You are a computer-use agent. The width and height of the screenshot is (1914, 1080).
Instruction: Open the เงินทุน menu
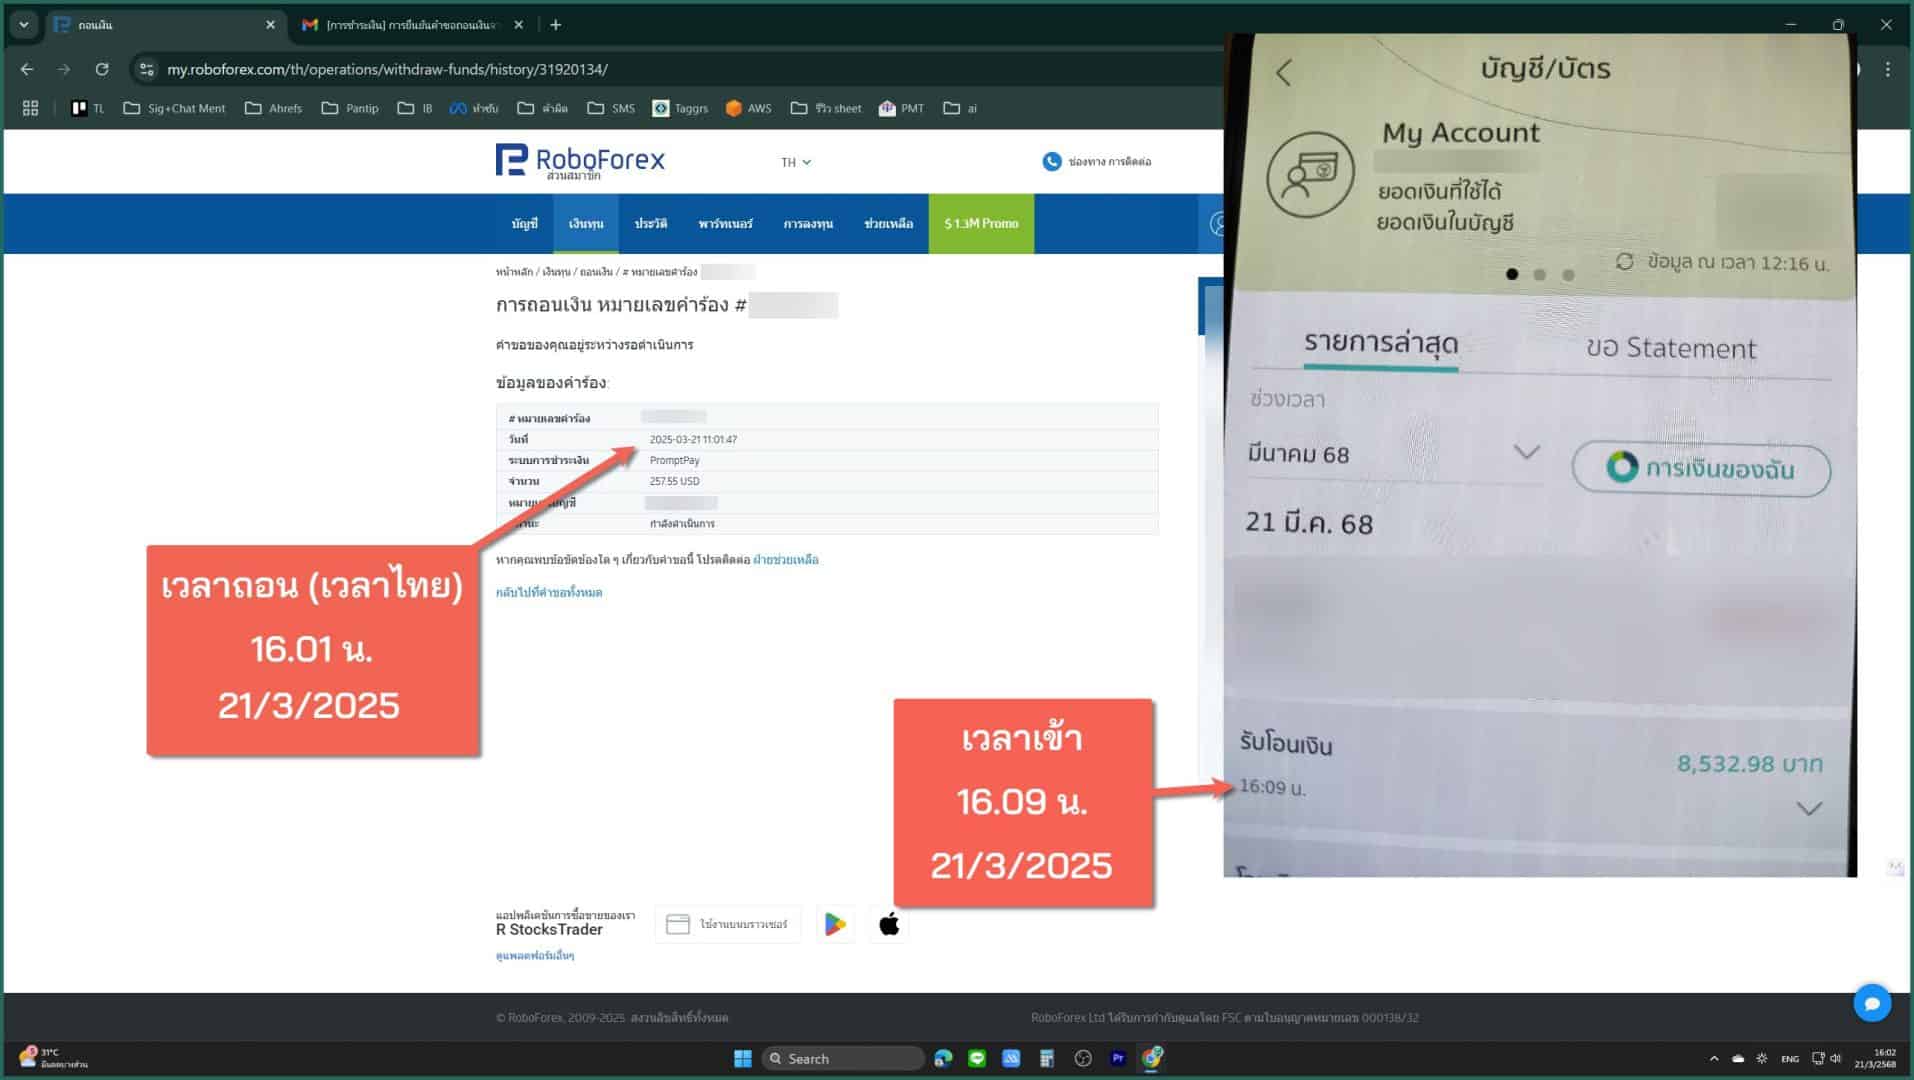[586, 223]
